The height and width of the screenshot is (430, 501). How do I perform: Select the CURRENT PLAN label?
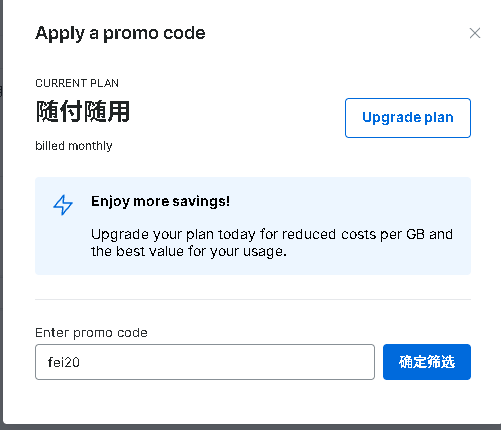[x=77, y=83]
